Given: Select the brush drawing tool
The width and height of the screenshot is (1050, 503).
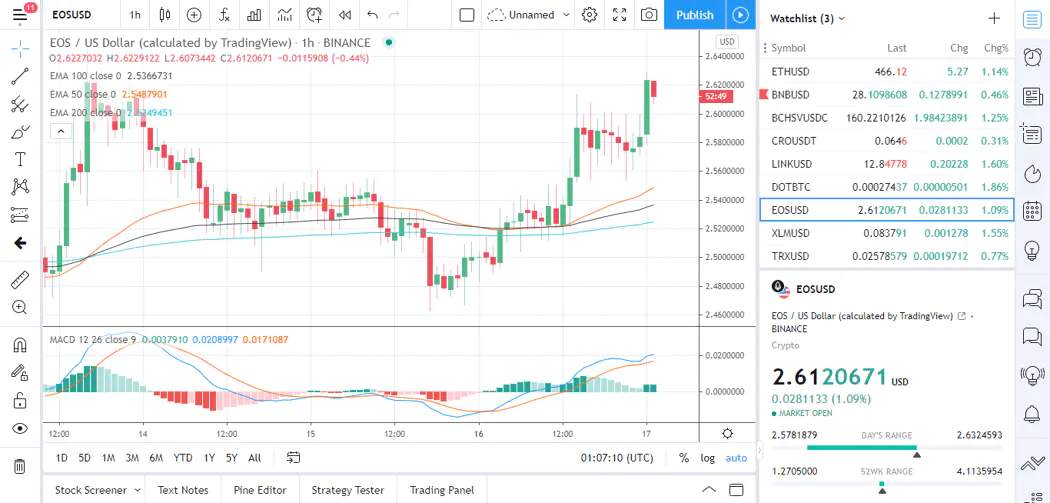Looking at the screenshot, I should pyautogui.click(x=20, y=132).
